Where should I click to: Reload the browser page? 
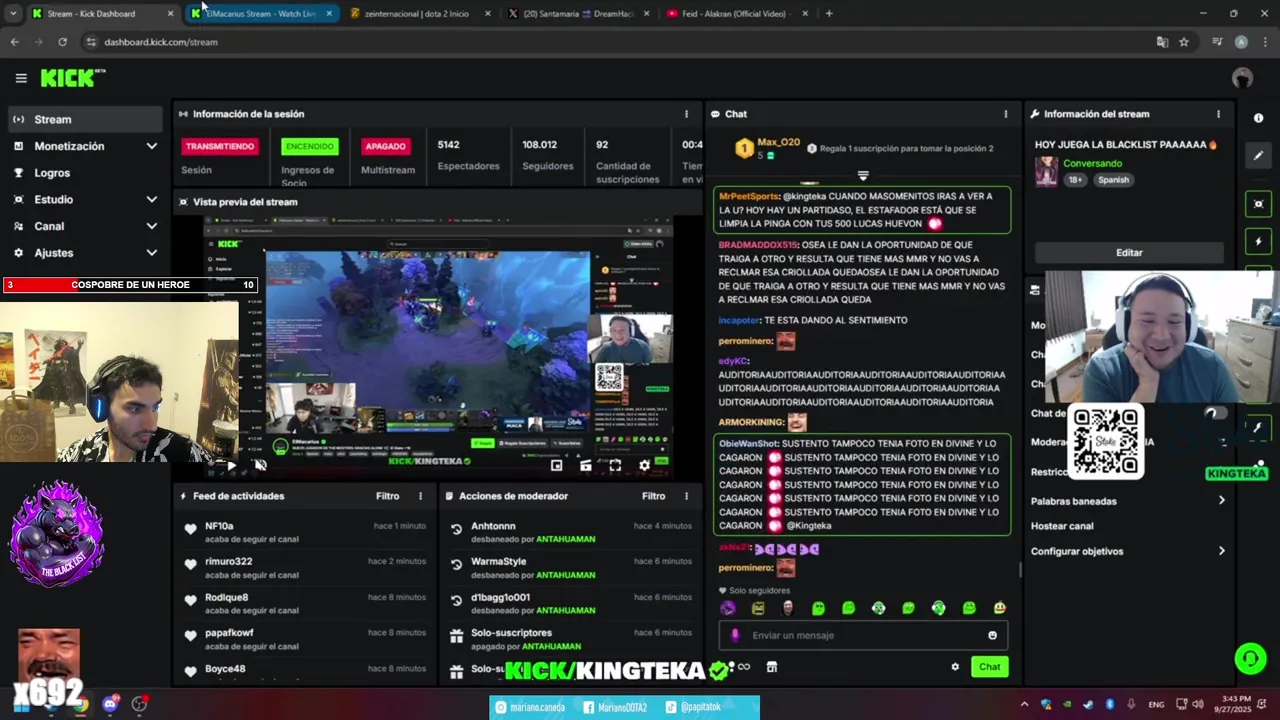coord(62,42)
